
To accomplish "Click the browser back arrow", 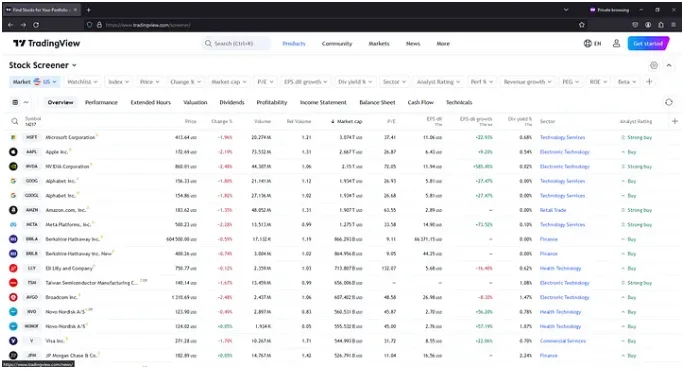I will (x=10, y=25).
